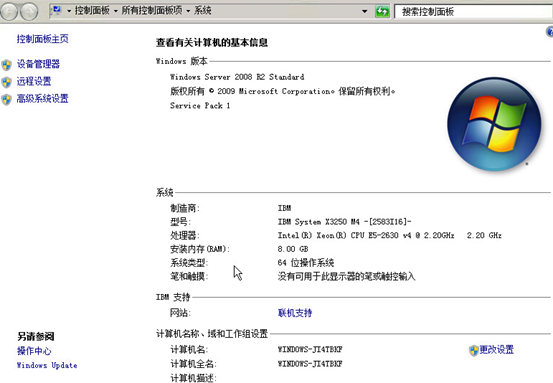Expand the dropdown arrow before 控制面板
This screenshot has height=383, width=553.
click(69, 11)
